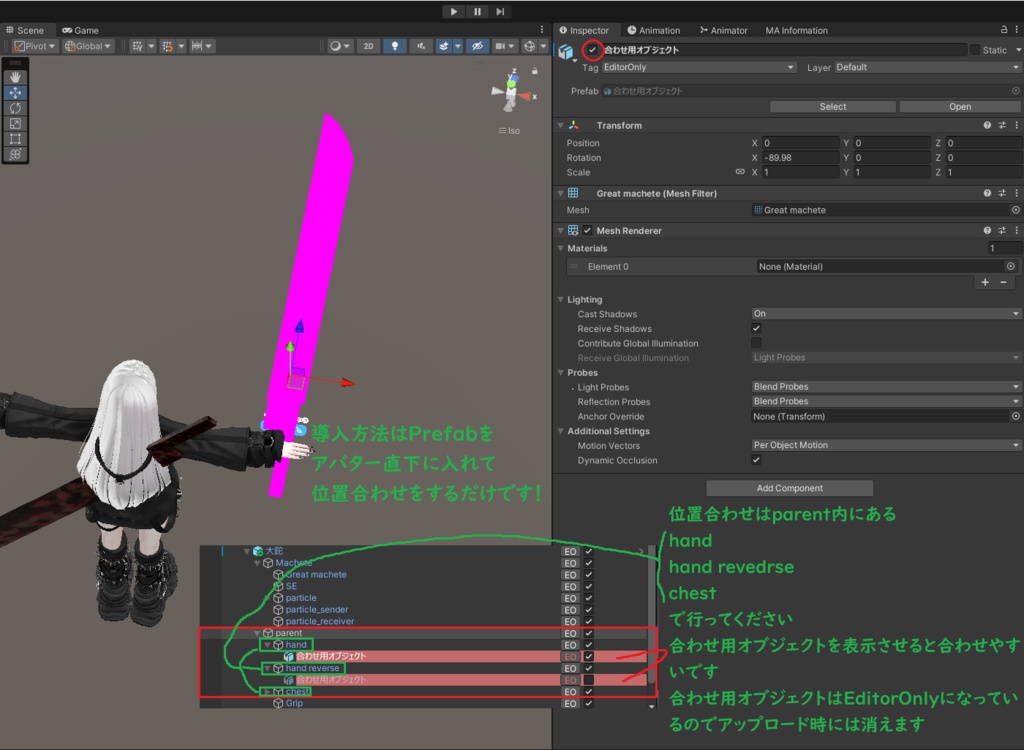Toggle the Dynamic Occlusion checkbox
This screenshot has width=1024, height=750.
tap(756, 460)
